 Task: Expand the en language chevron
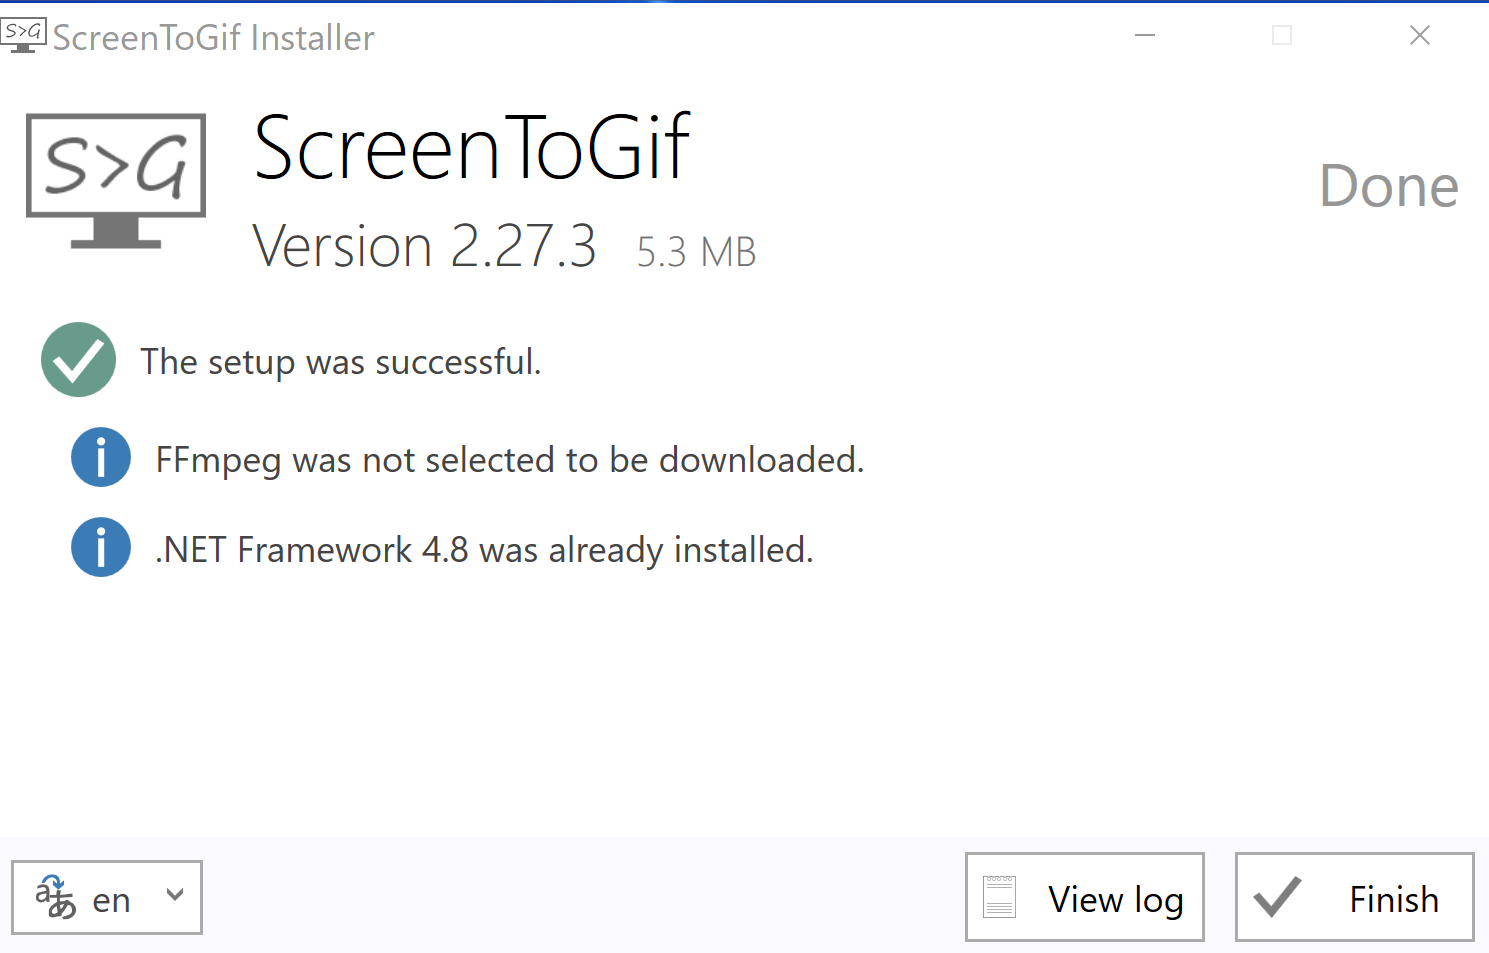(x=174, y=895)
